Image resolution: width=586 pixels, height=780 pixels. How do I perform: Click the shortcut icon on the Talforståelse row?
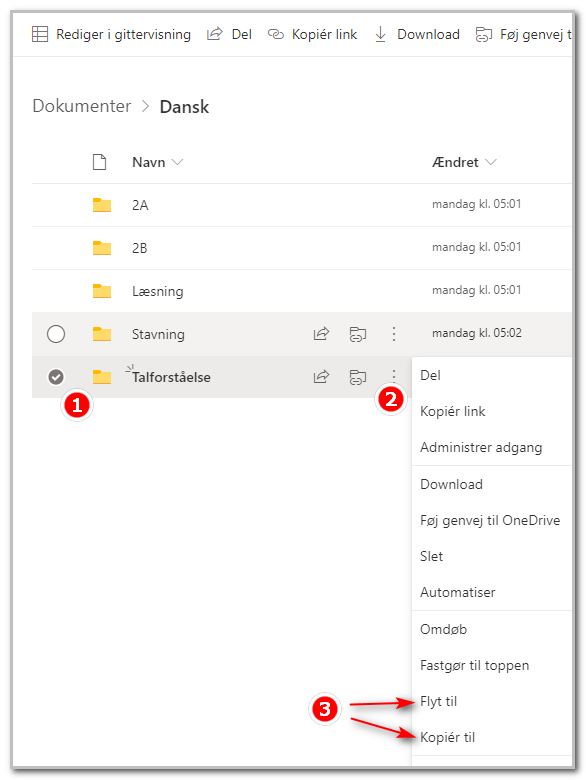(358, 377)
